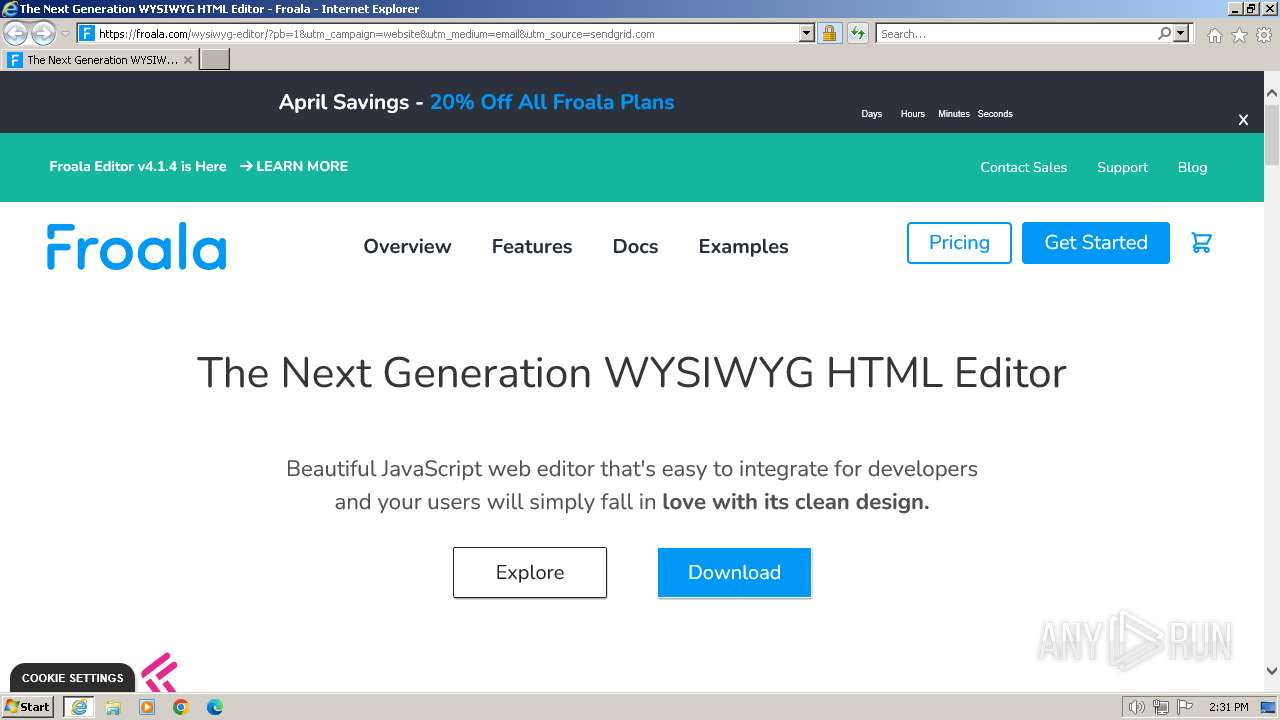Open the Examples menu

click(743, 246)
